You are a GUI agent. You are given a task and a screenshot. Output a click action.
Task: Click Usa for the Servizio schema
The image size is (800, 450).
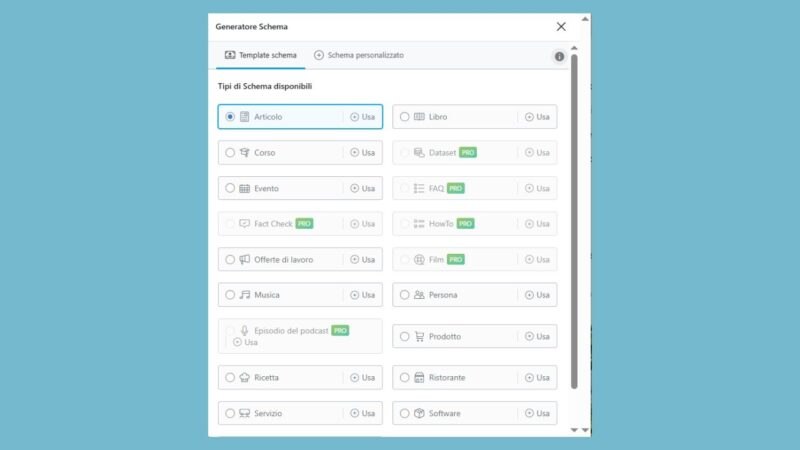click(363, 413)
